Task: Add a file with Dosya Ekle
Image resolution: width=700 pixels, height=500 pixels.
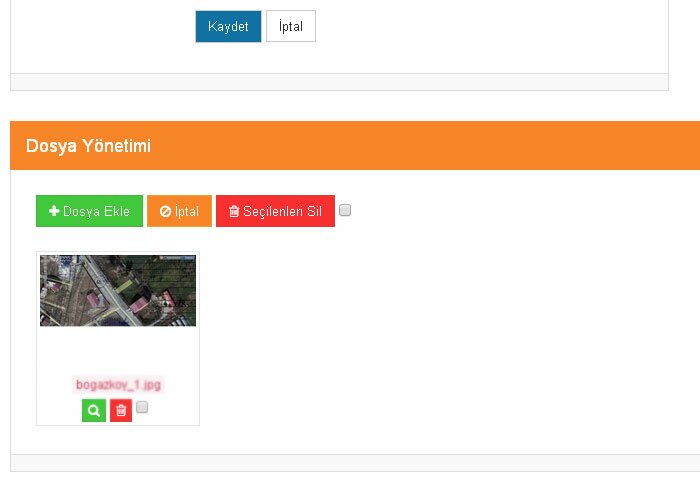Action: click(x=89, y=211)
